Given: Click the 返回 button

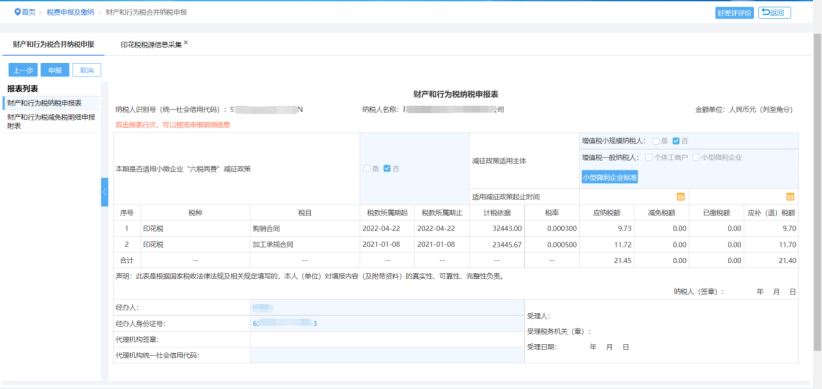Looking at the screenshot, I should tap(774, 13).
